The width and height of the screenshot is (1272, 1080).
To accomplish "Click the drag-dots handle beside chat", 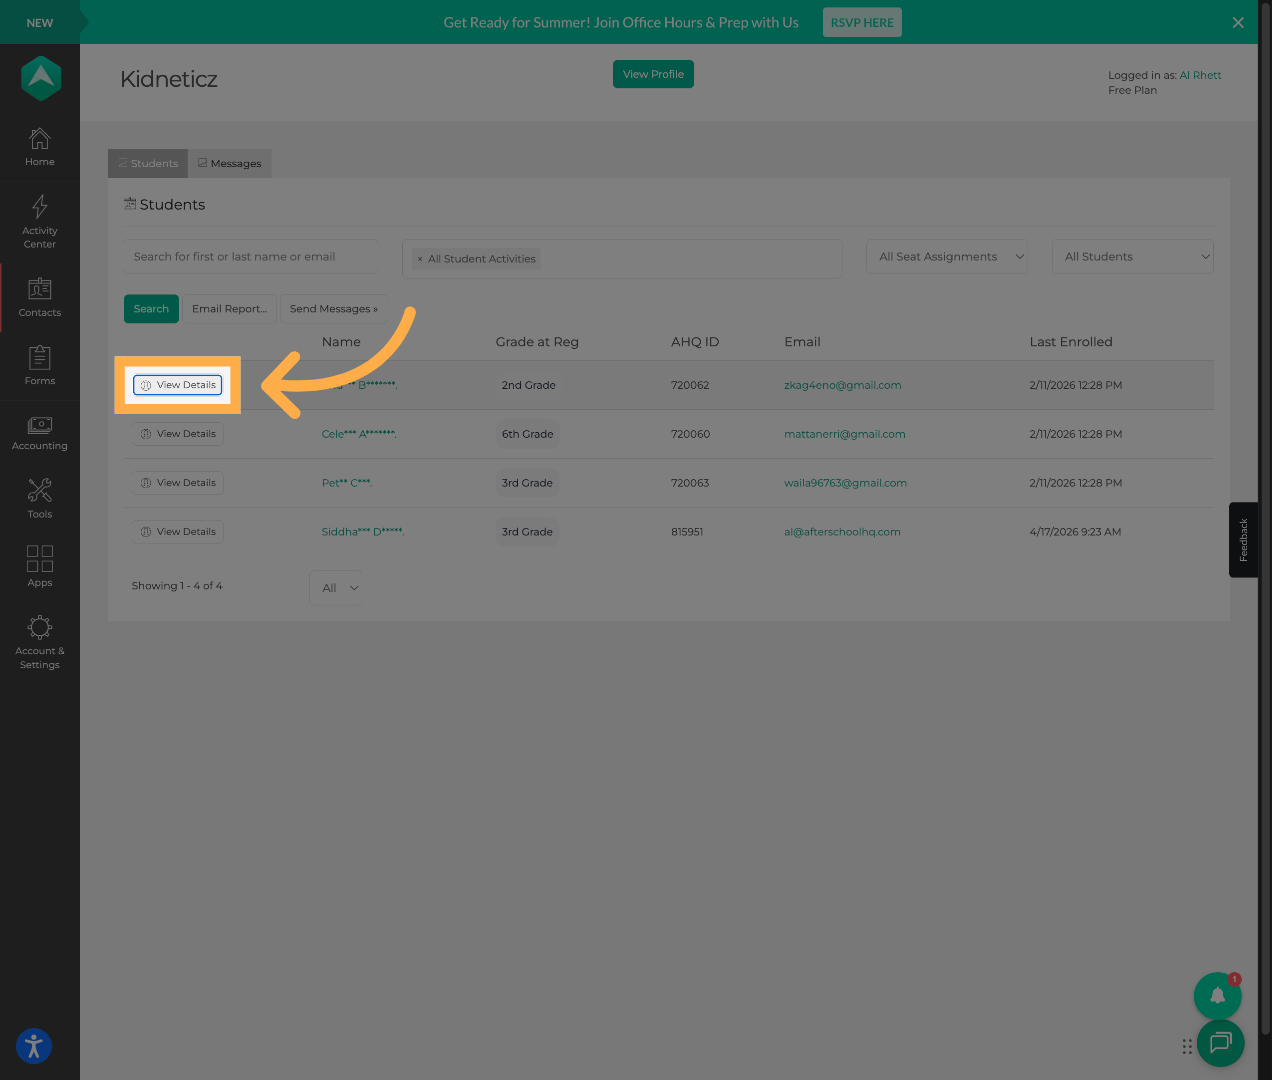I will click(x=1187, y=1046).
